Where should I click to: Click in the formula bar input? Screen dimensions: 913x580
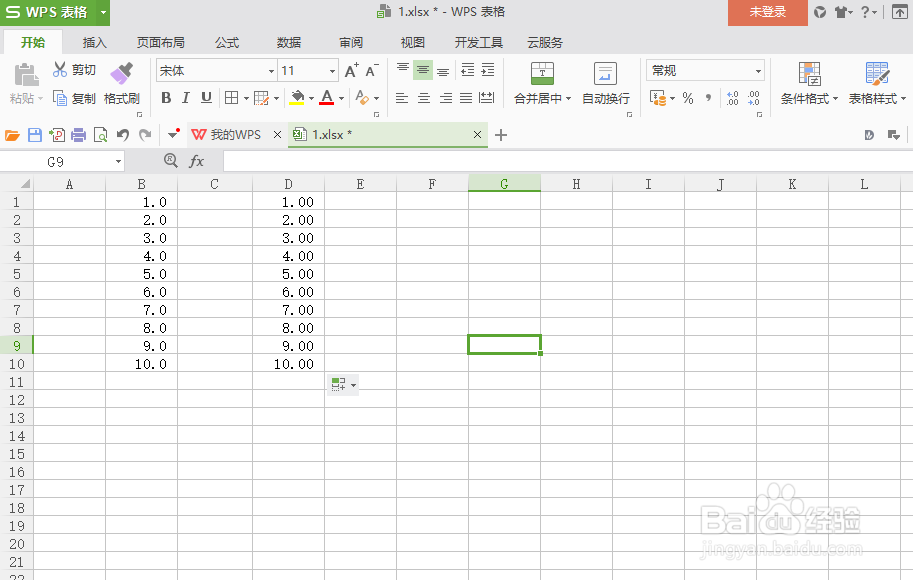[x=568, y=161]
